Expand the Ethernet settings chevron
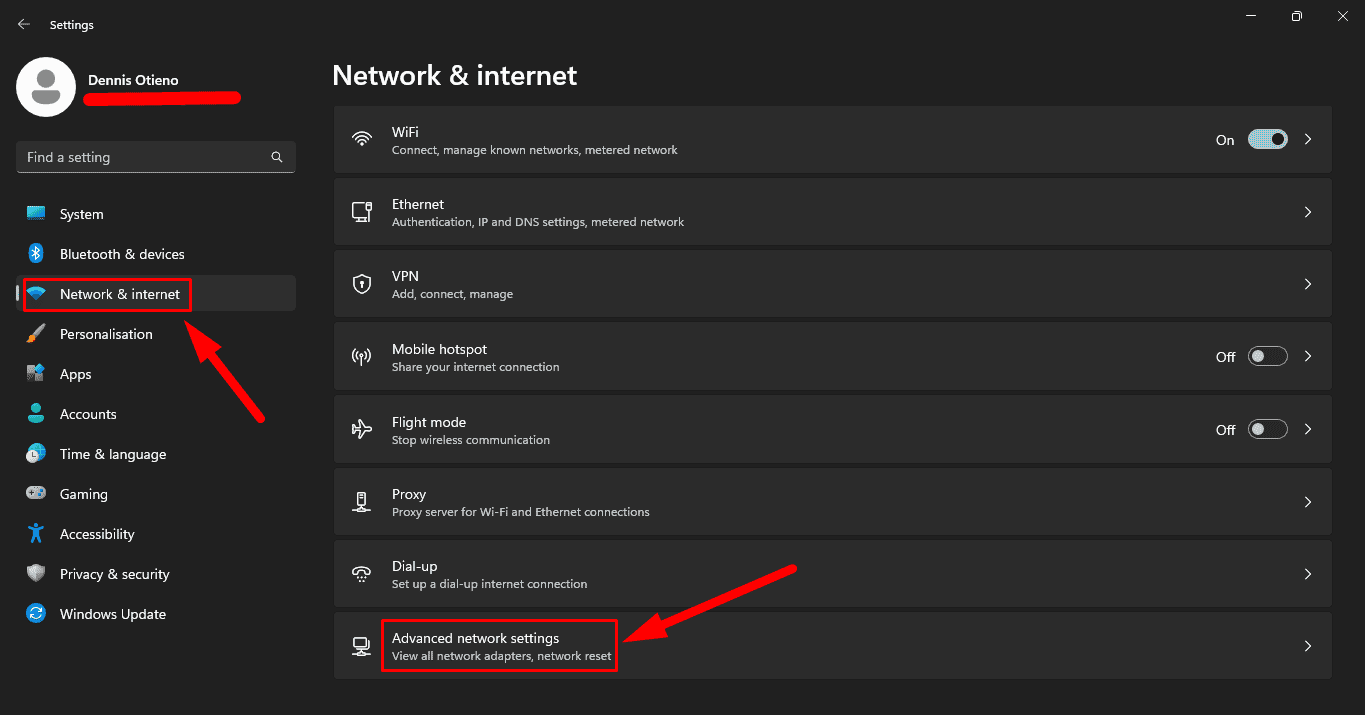The width and height of the screenshot is (1365, 715). pyautogui.click(x=1307, y=211)
